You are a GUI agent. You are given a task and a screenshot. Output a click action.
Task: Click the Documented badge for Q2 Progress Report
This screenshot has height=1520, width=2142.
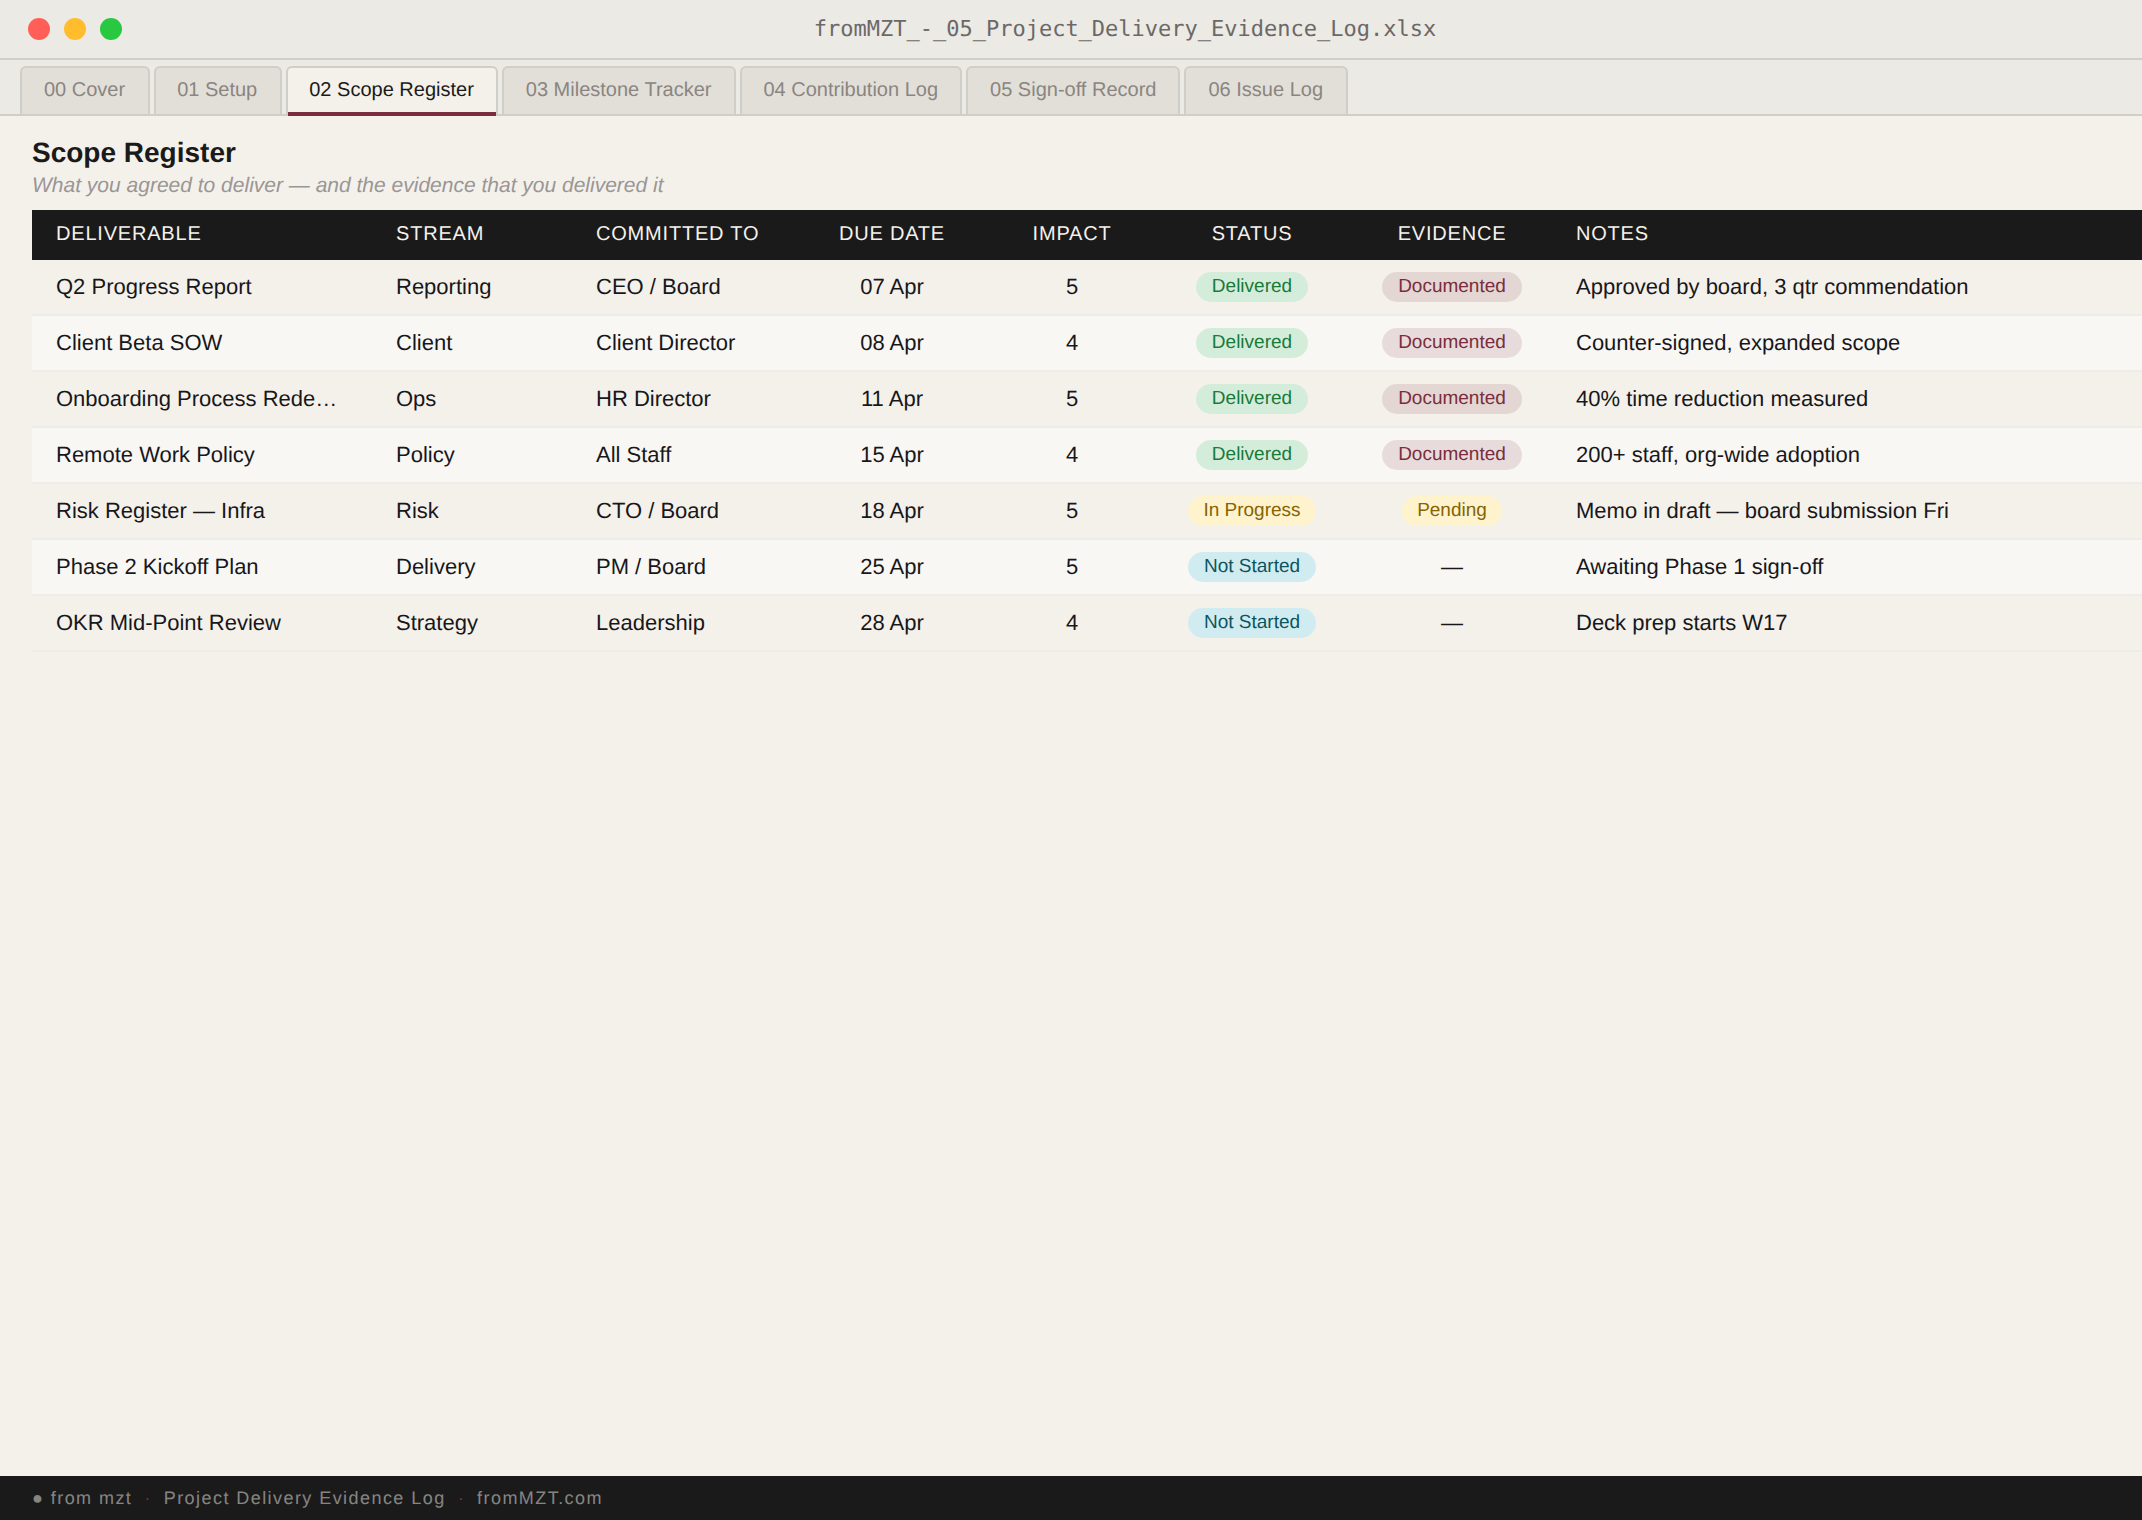(1451, 286)
